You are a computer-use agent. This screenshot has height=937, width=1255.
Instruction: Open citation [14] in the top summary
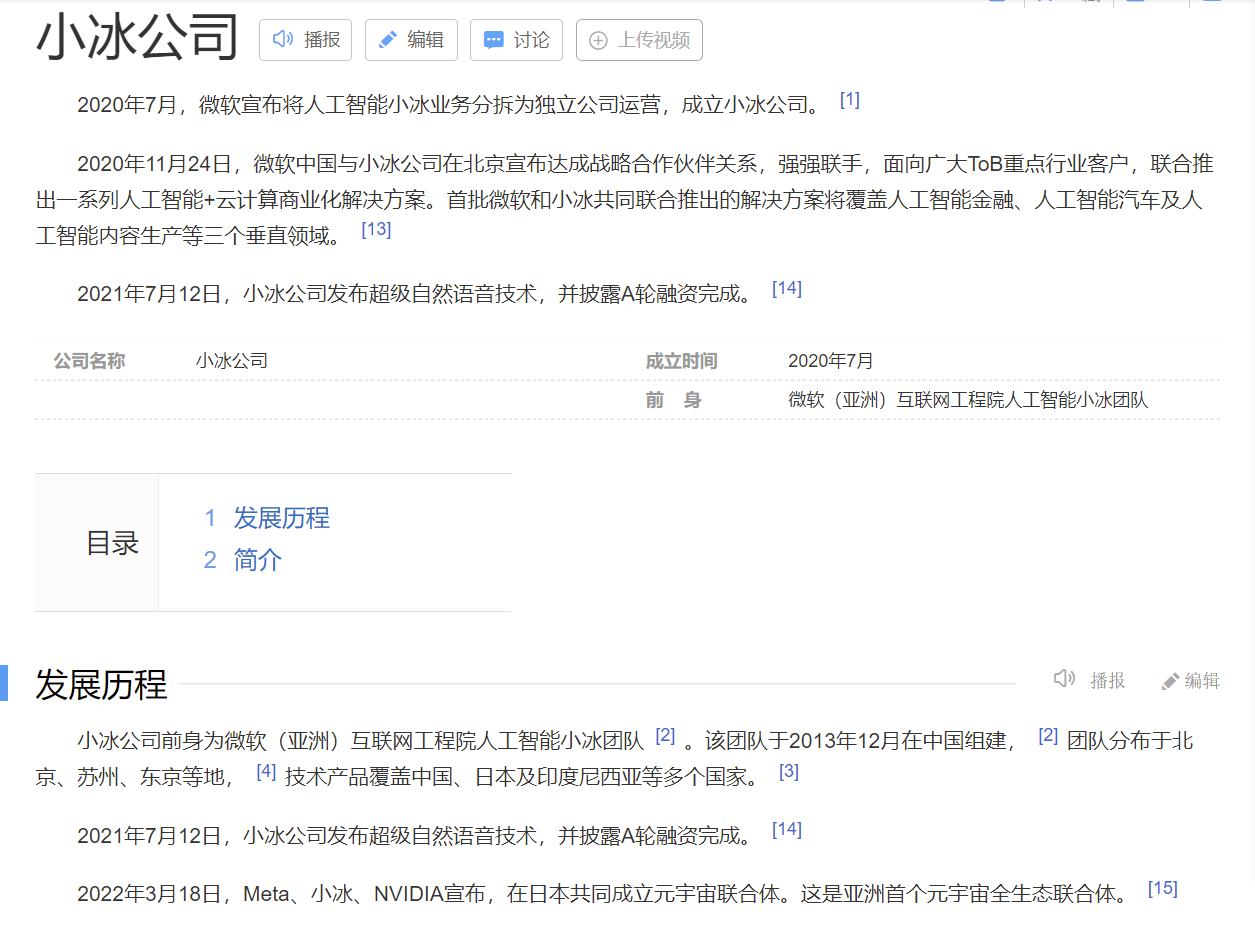click(x=787, y=288)
